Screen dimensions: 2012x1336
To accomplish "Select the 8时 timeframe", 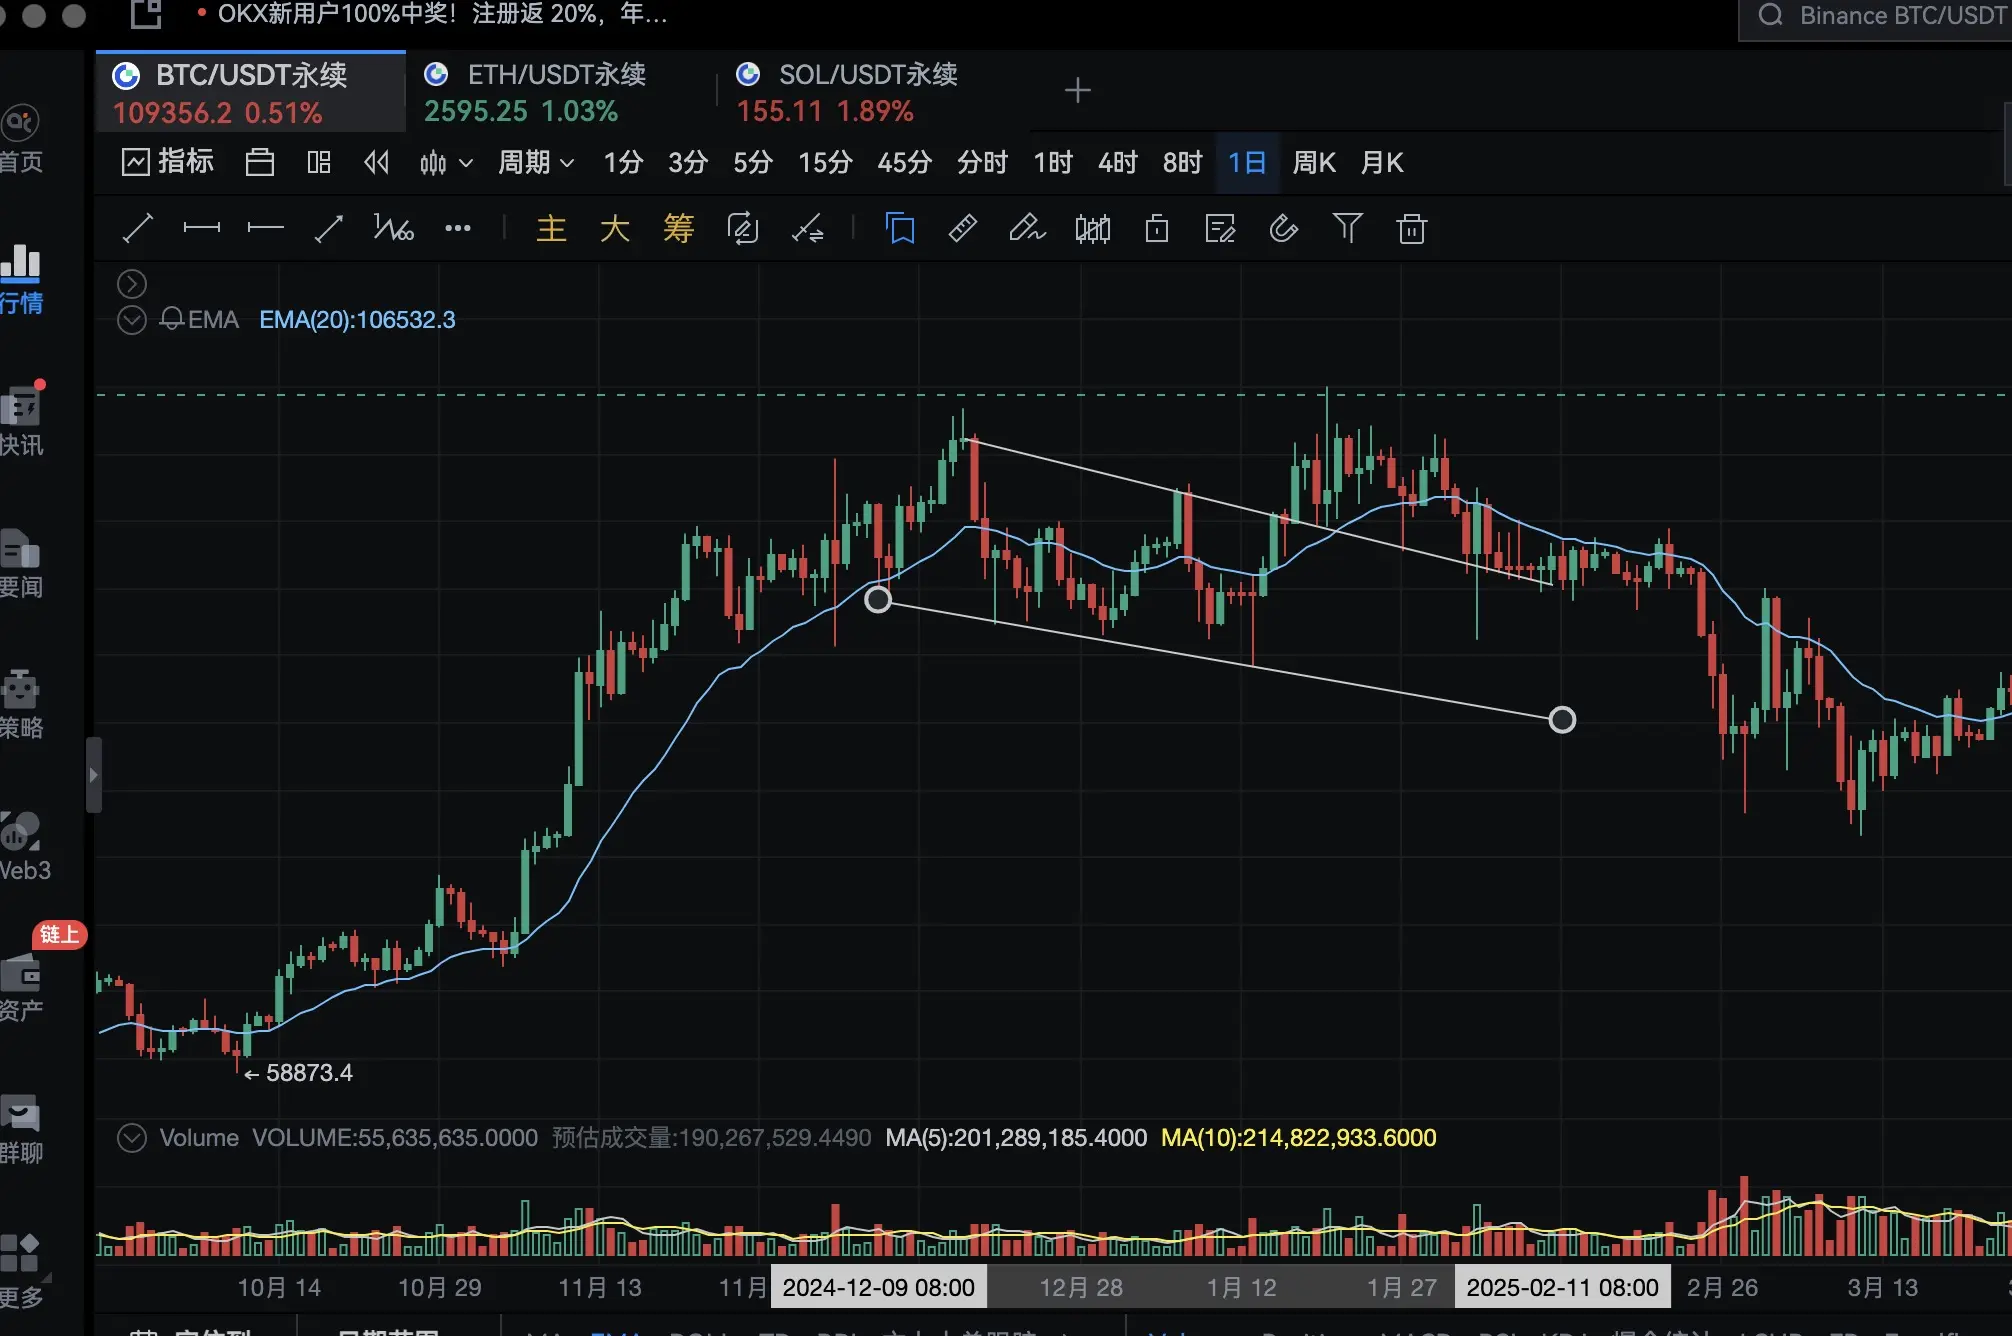I will (x=1182, y=162).
